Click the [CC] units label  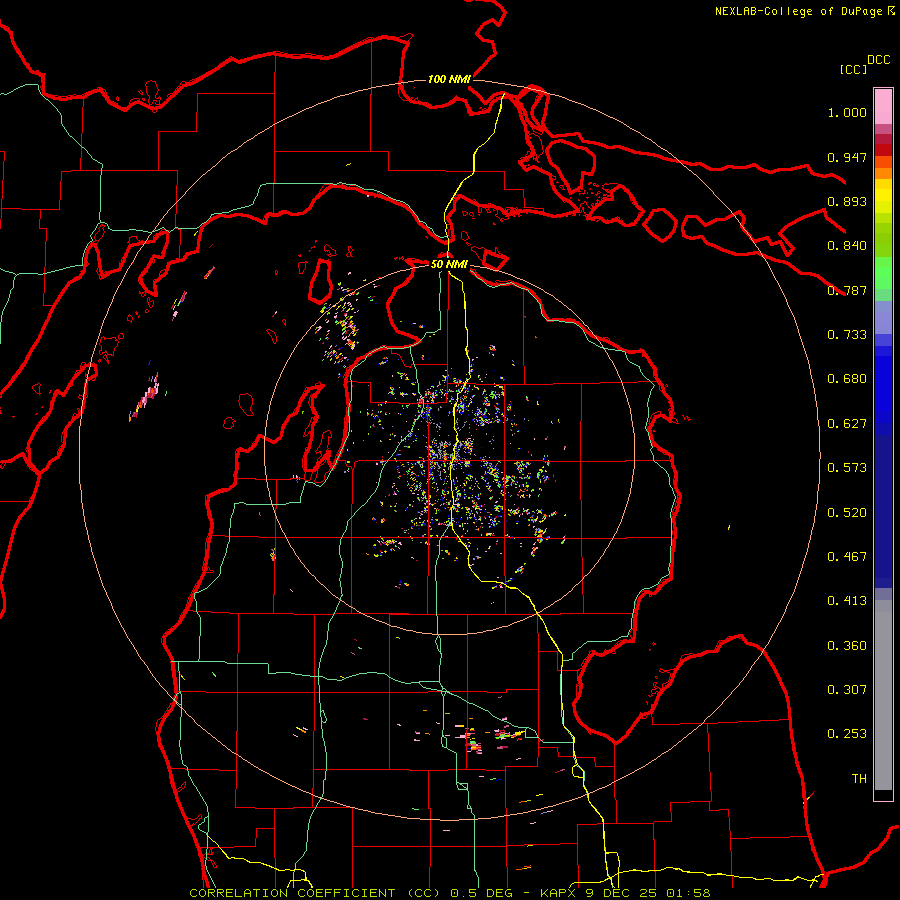click(x=853, y=69)
